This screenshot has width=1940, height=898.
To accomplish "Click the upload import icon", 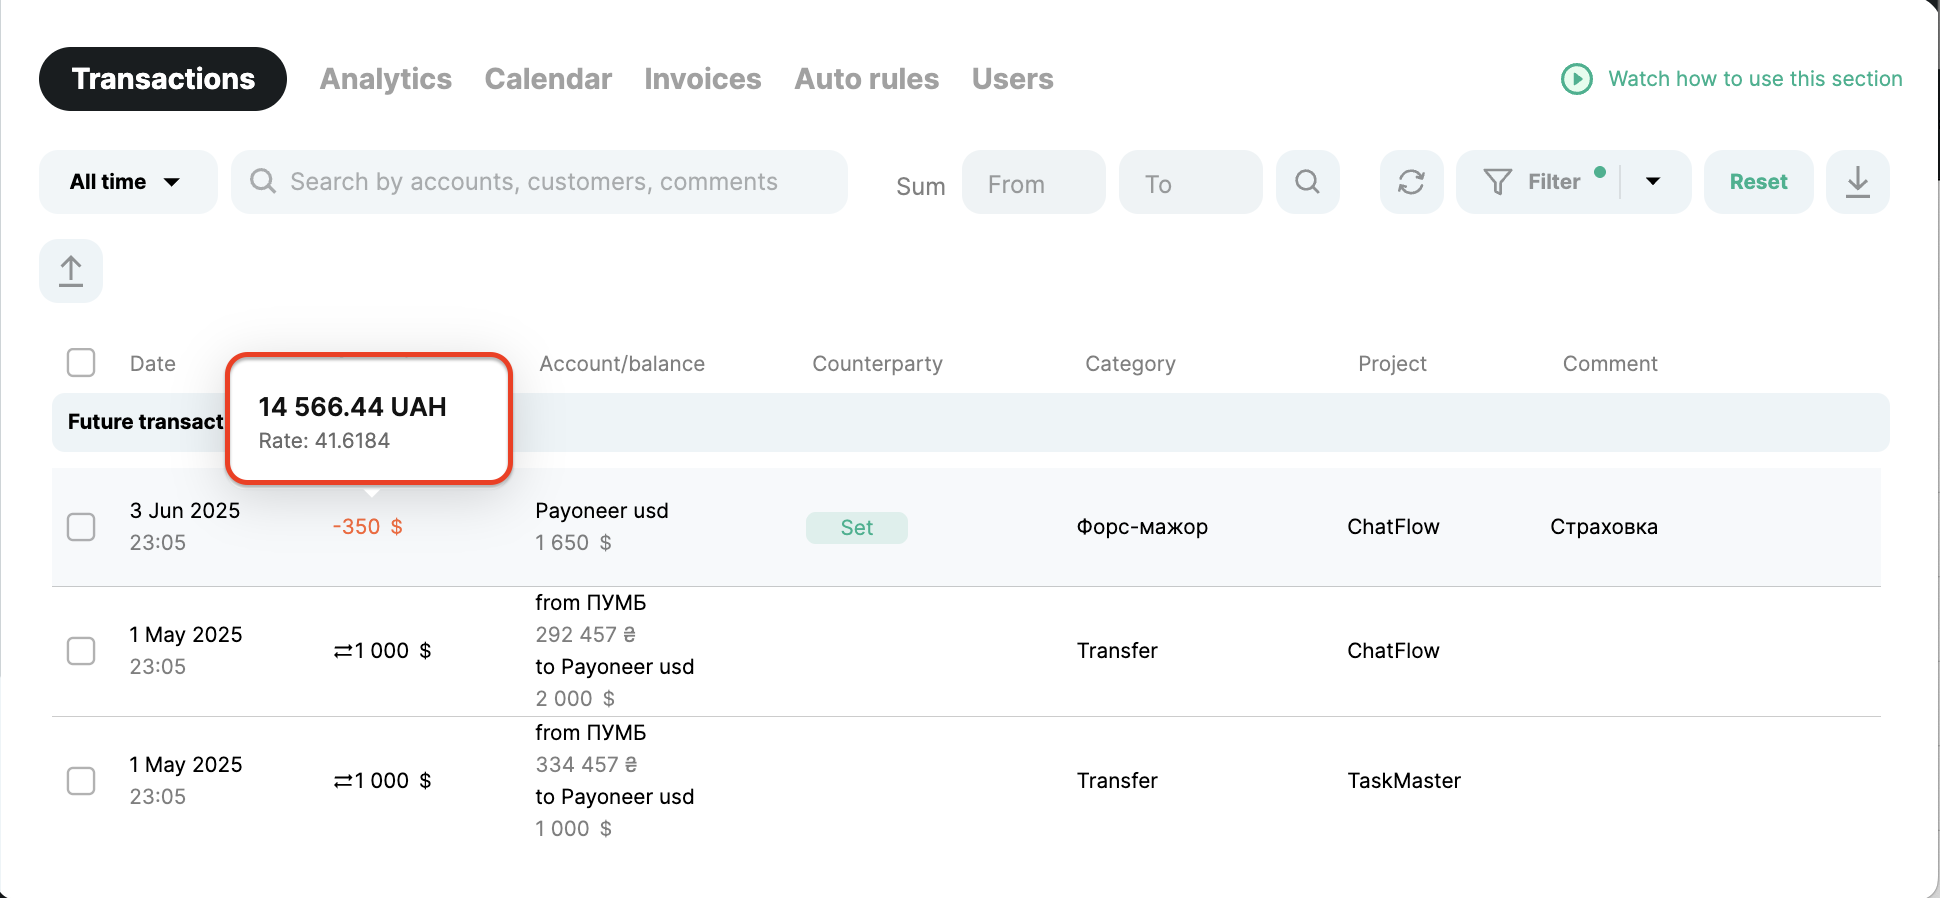I will tap(71, 271).
